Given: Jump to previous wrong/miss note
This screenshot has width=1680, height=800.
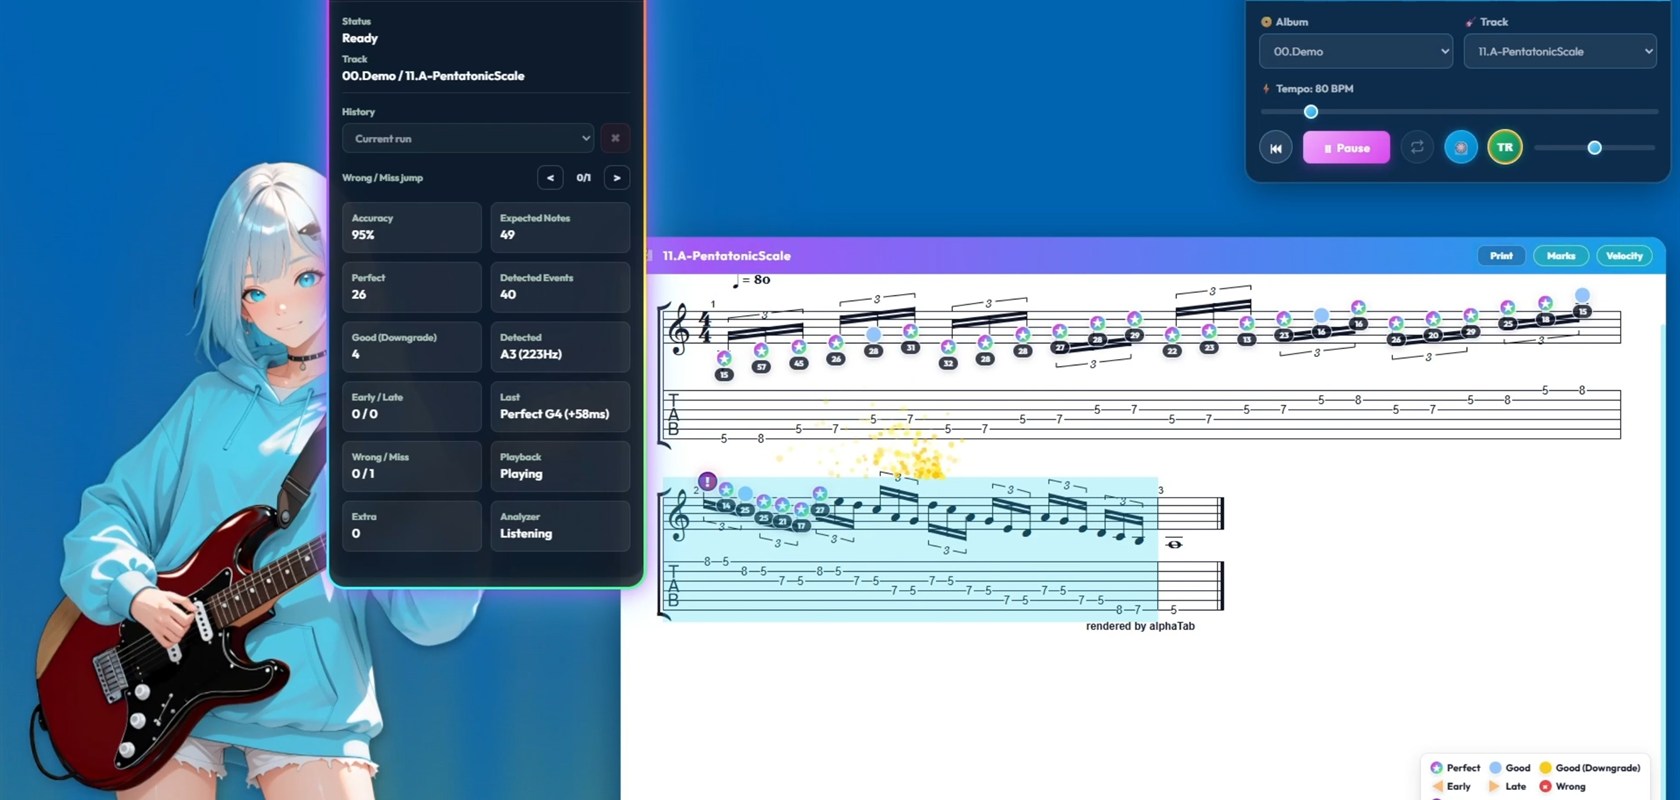Looking at the screenshot, I should point(550,178).
